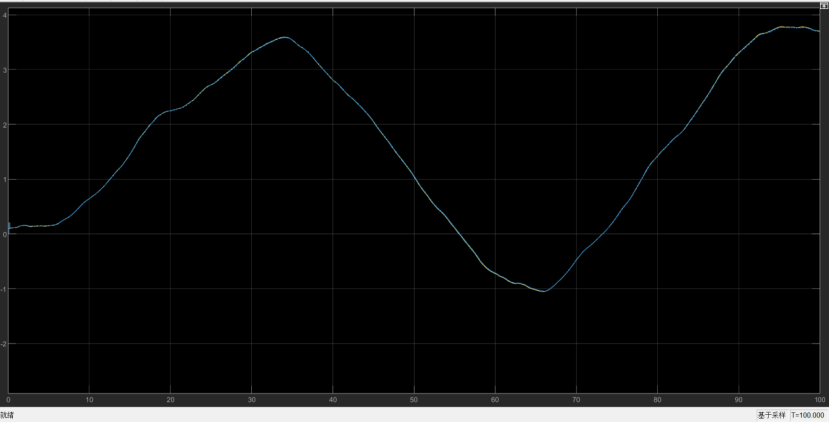This screenshot has width=829, height=422.
Task: Click the signal's lowest point near time 66
Action: [x=543, y=291]
